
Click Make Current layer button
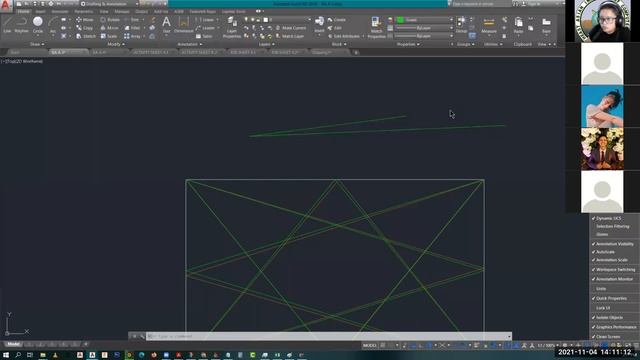pyautogui.click(x=291, y=28)
